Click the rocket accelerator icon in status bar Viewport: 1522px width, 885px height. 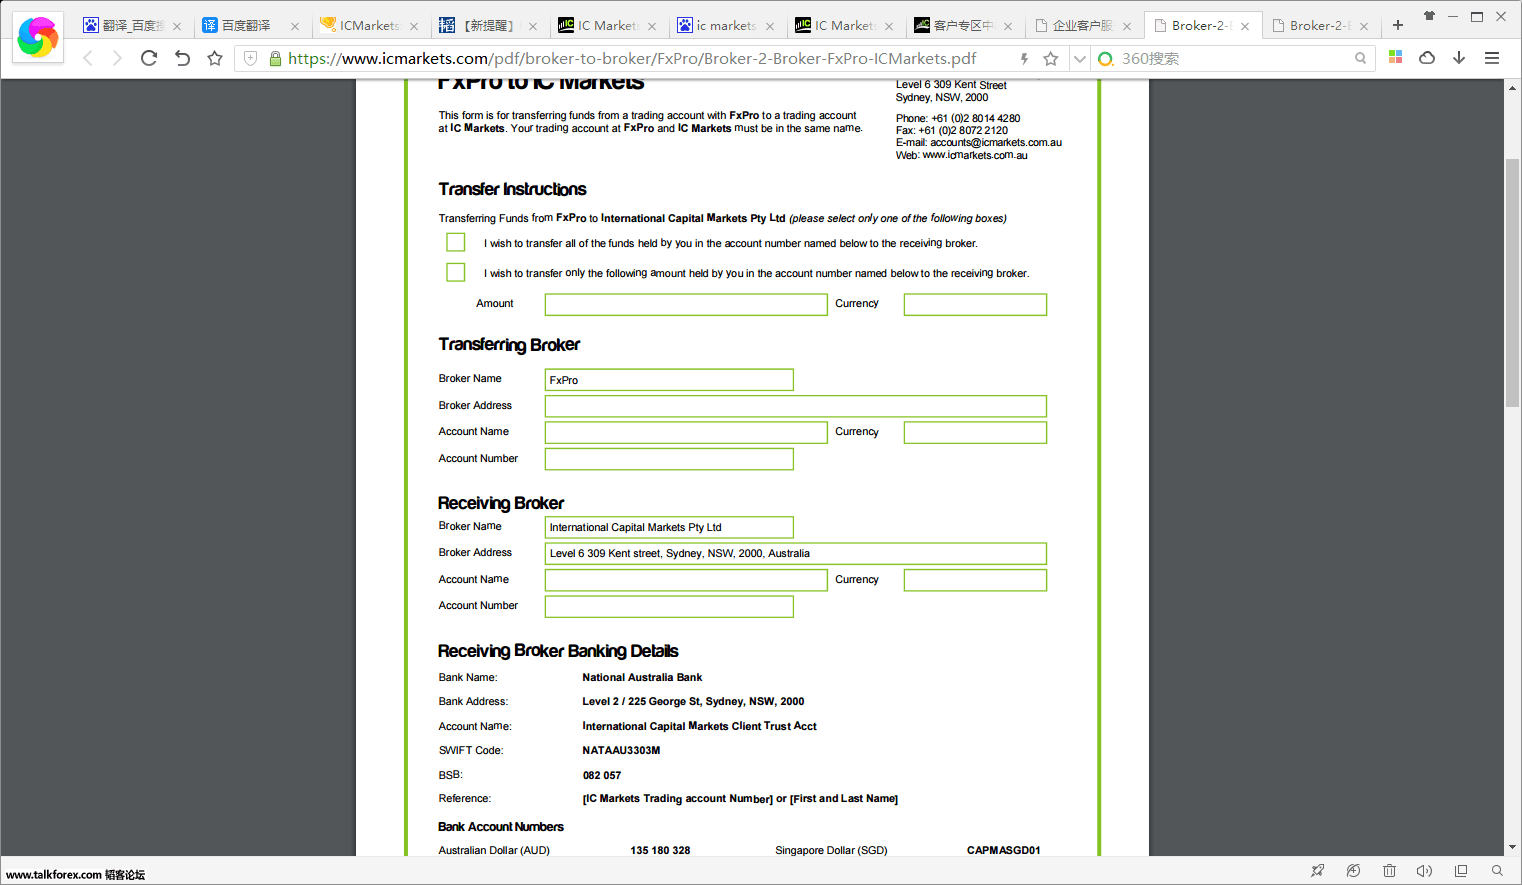[x=1318, y=871]
